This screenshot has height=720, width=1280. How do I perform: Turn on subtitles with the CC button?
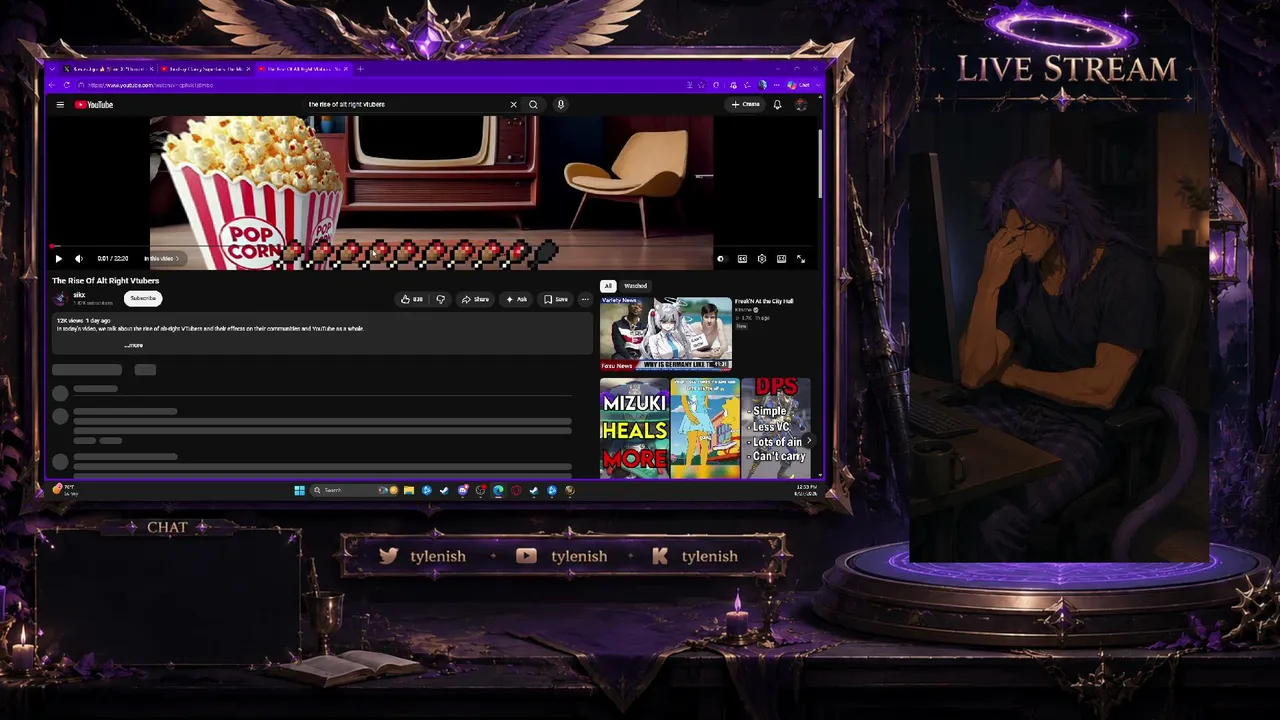coord(742,259)
